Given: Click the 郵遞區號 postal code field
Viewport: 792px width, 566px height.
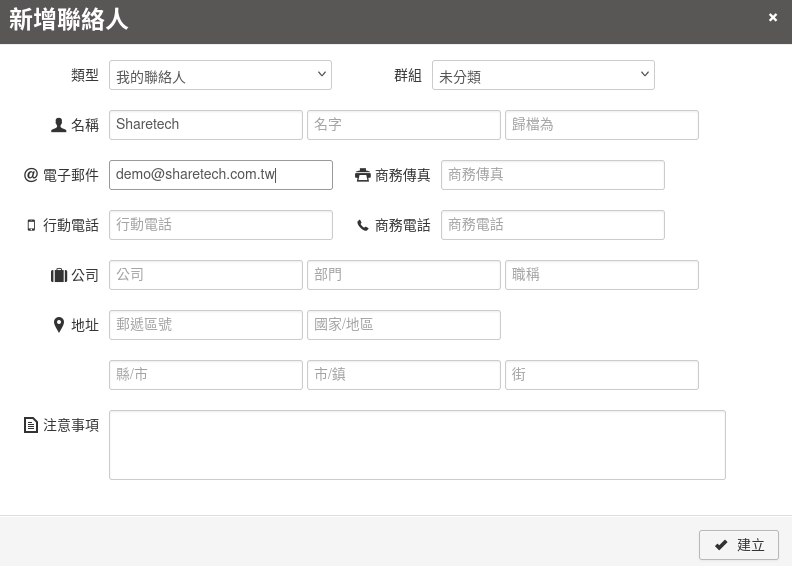Looking at the screenshot, I should point(205,325).
